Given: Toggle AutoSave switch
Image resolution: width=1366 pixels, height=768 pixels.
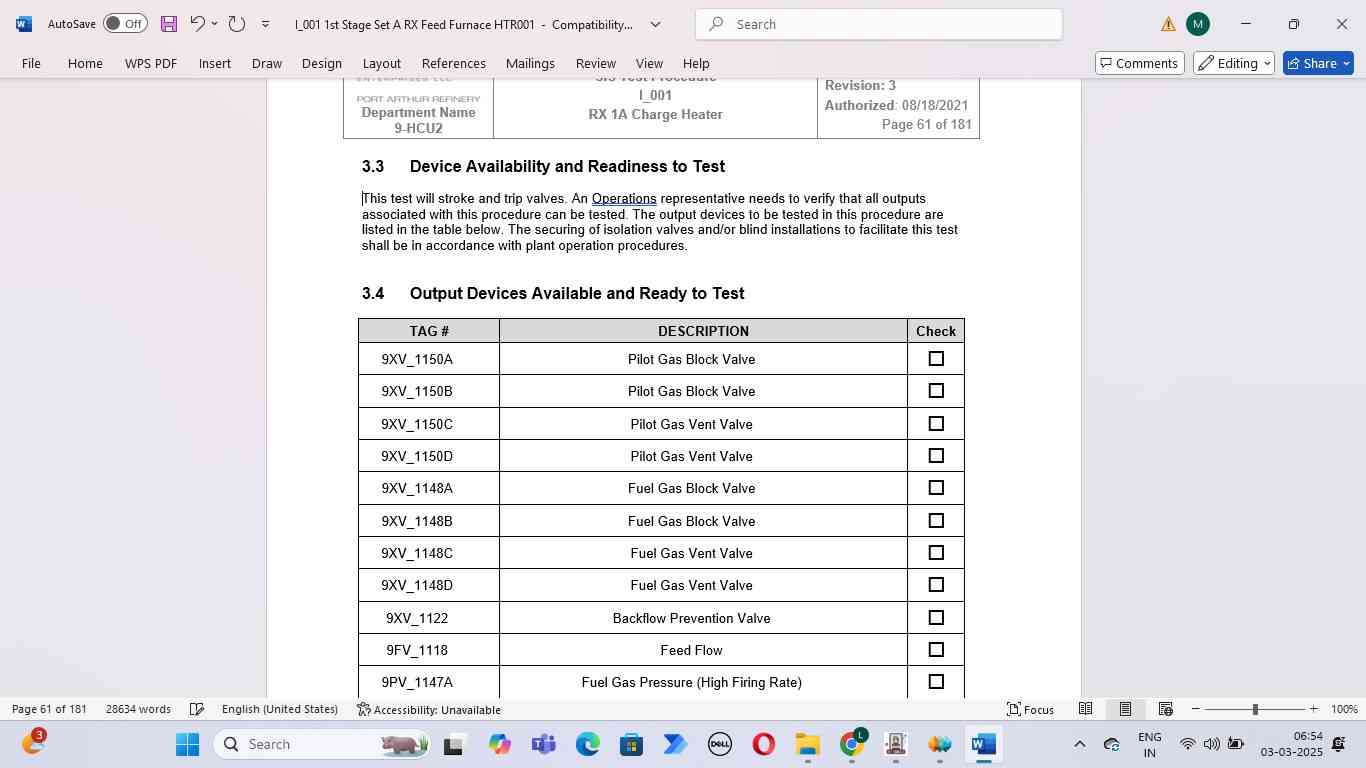Looking at the screenshot, I should pos(125,24).
